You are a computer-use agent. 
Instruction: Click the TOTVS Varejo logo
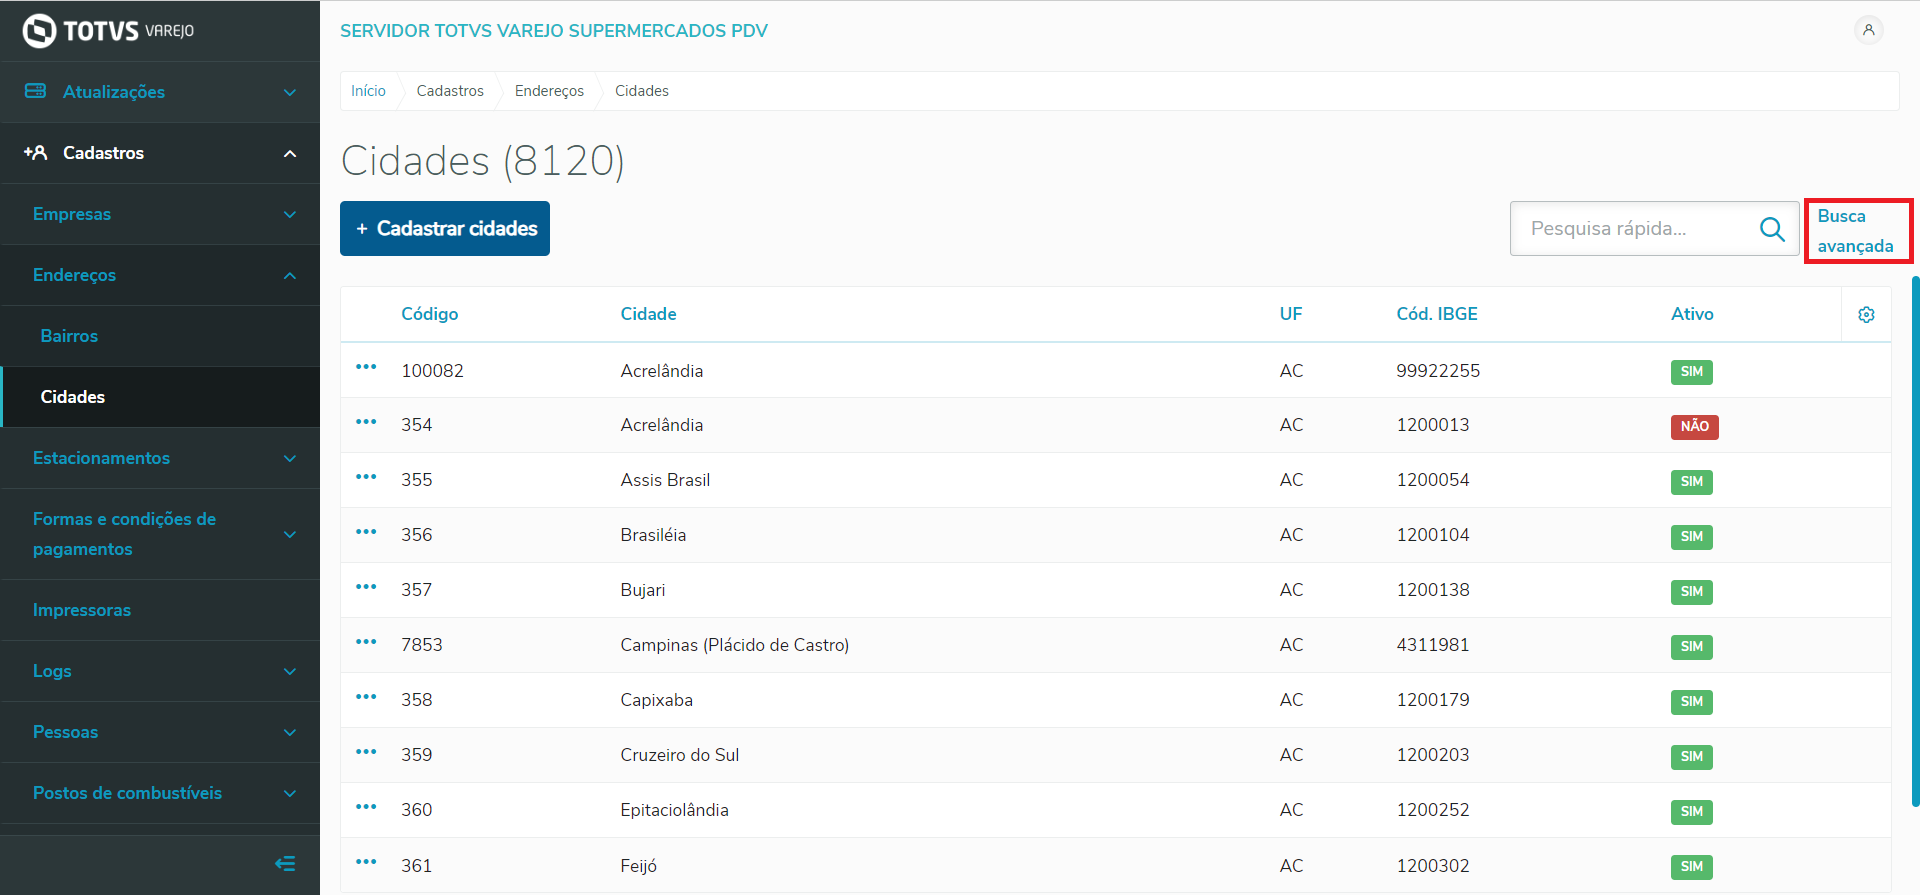pos(108,31)
